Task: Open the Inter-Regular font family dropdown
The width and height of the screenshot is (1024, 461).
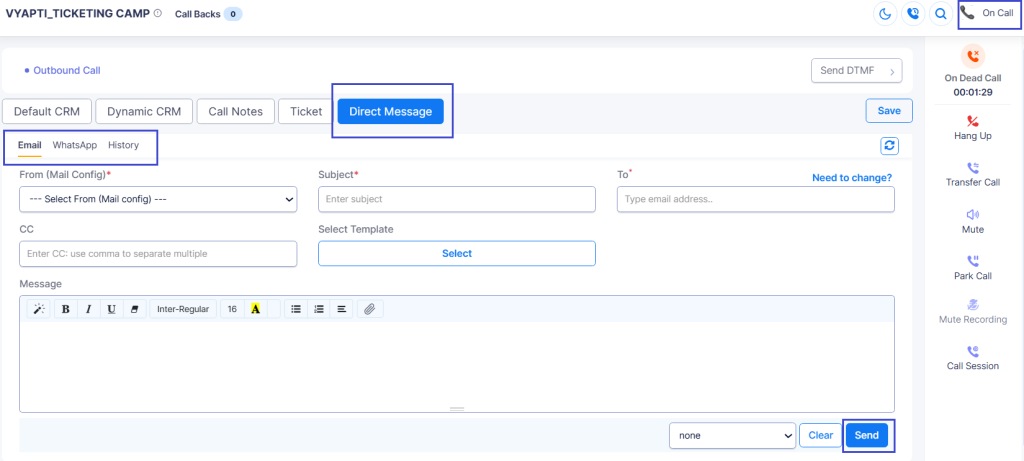Action: pos(183,309)
